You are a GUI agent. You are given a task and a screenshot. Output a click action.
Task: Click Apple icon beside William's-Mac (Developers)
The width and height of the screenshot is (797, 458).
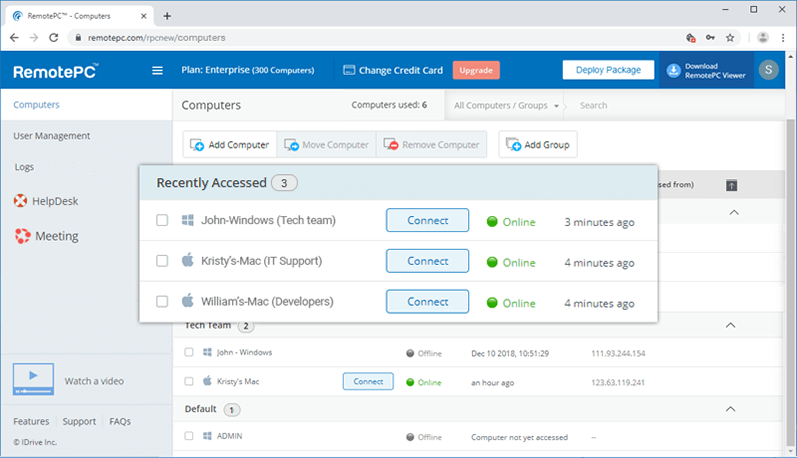click(188, 300)
